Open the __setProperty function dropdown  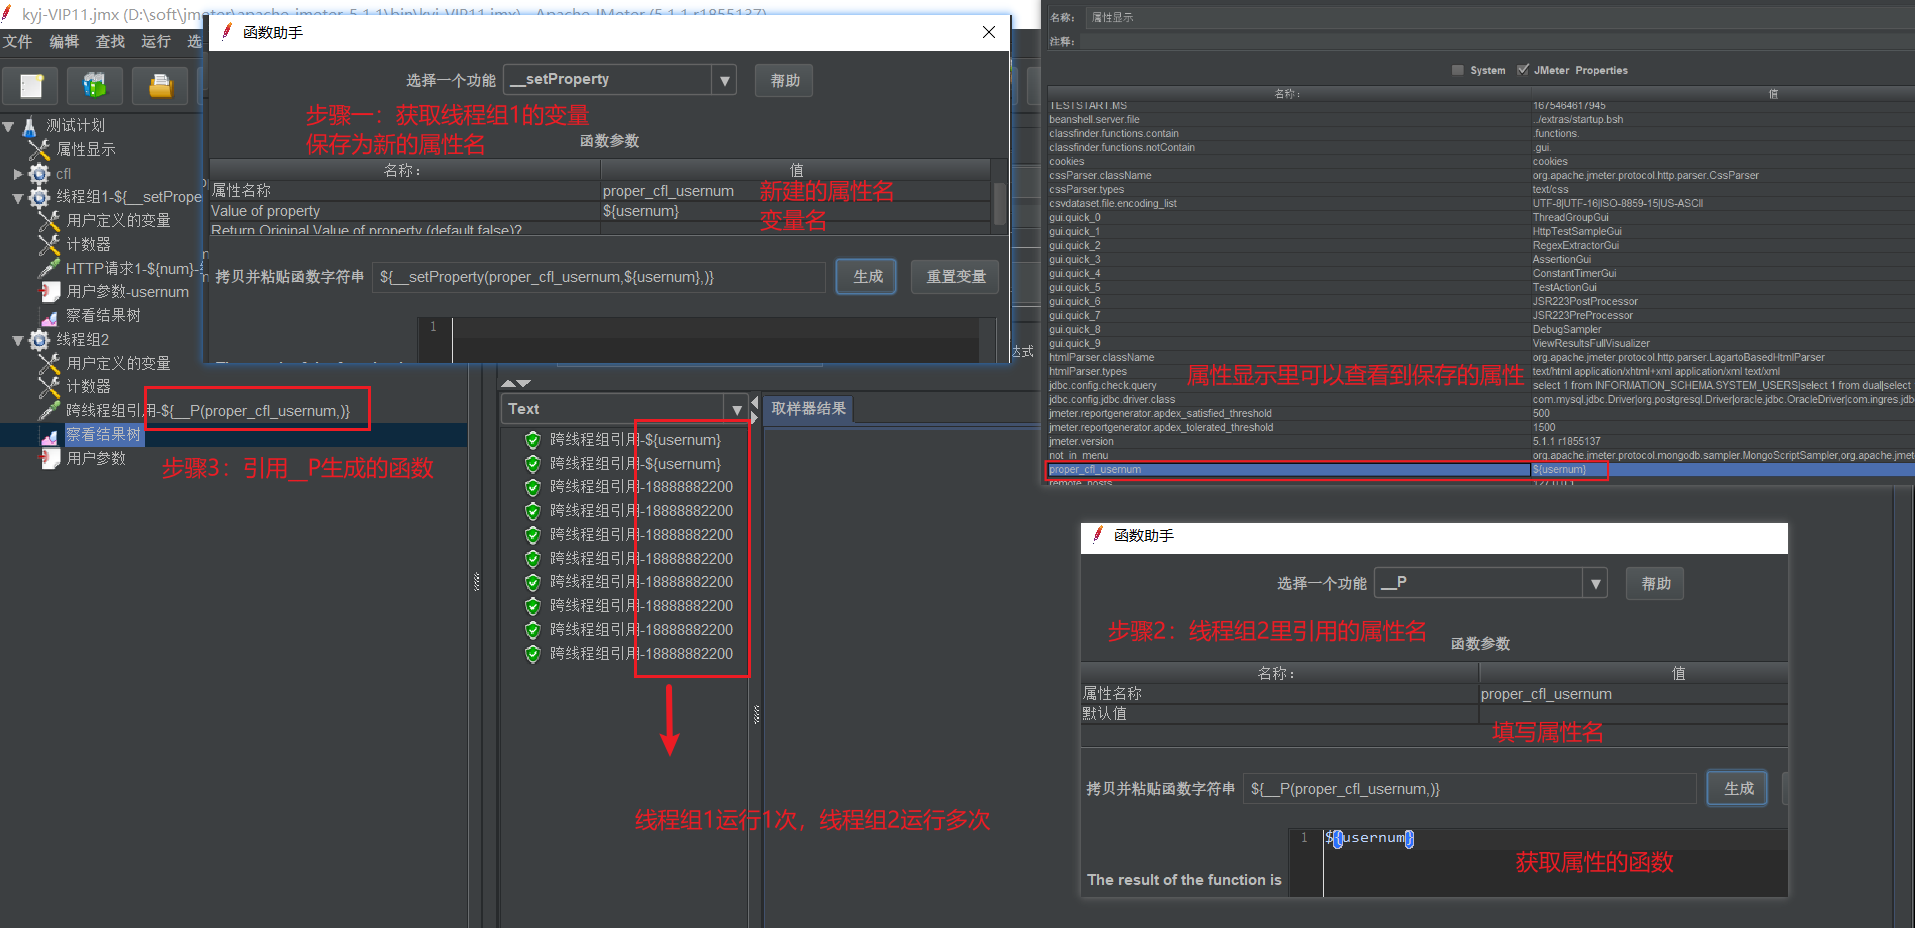click(x=725, y=80)
